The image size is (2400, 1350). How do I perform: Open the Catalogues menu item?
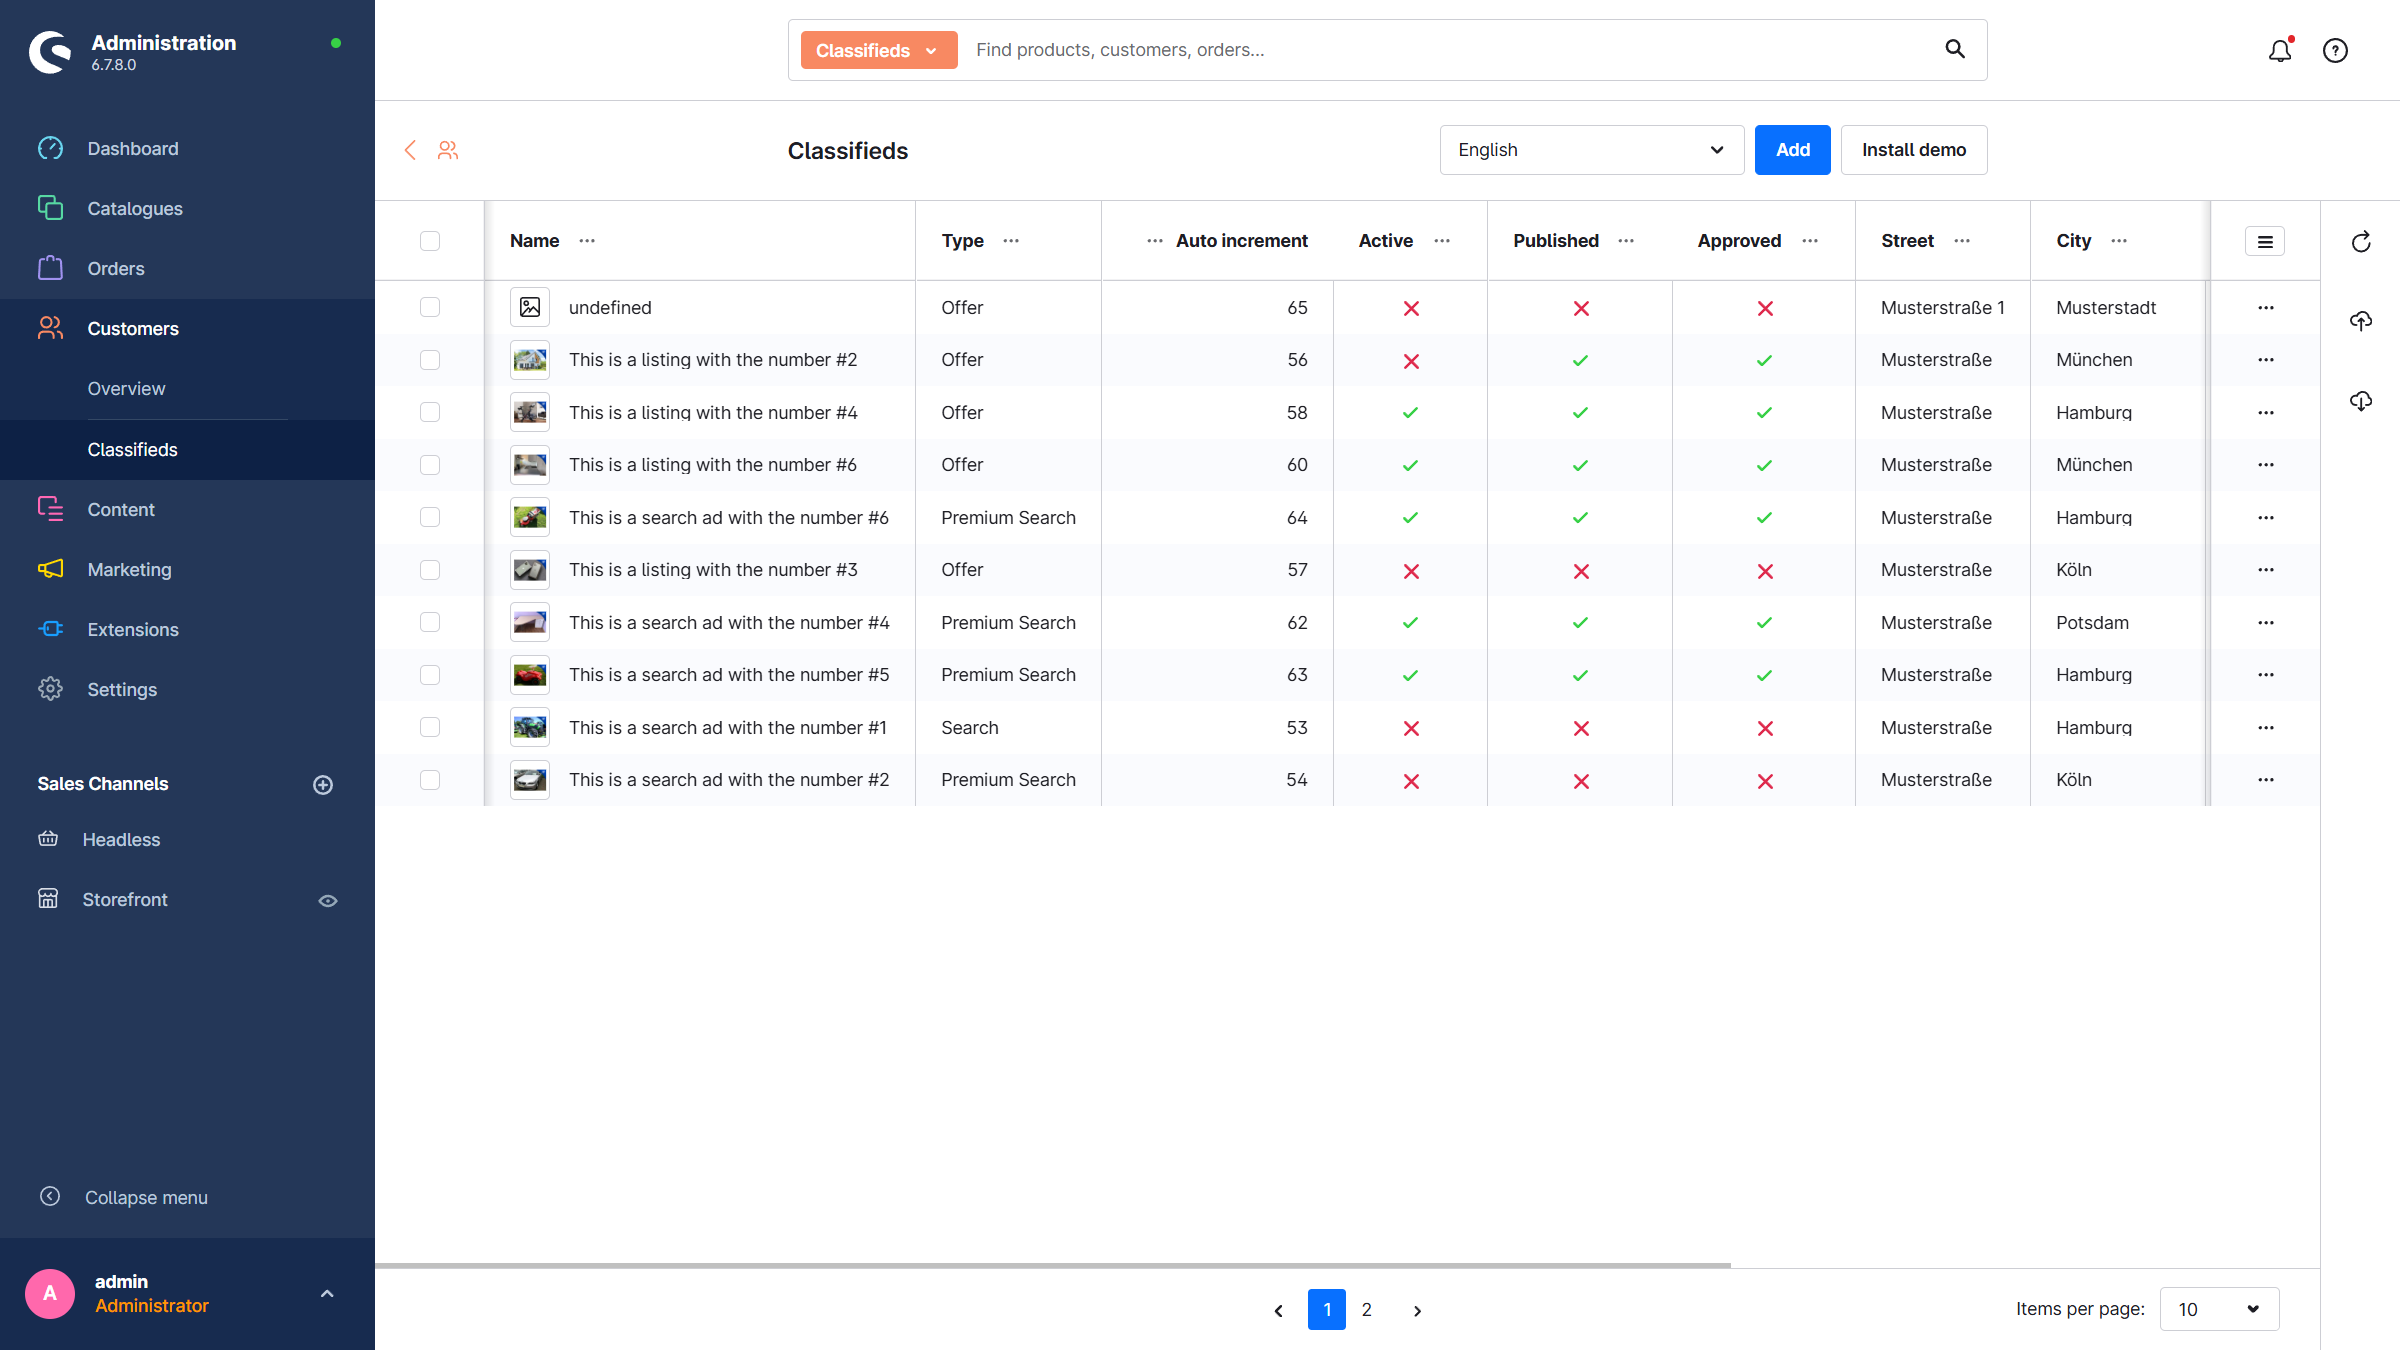coord(135,208)
